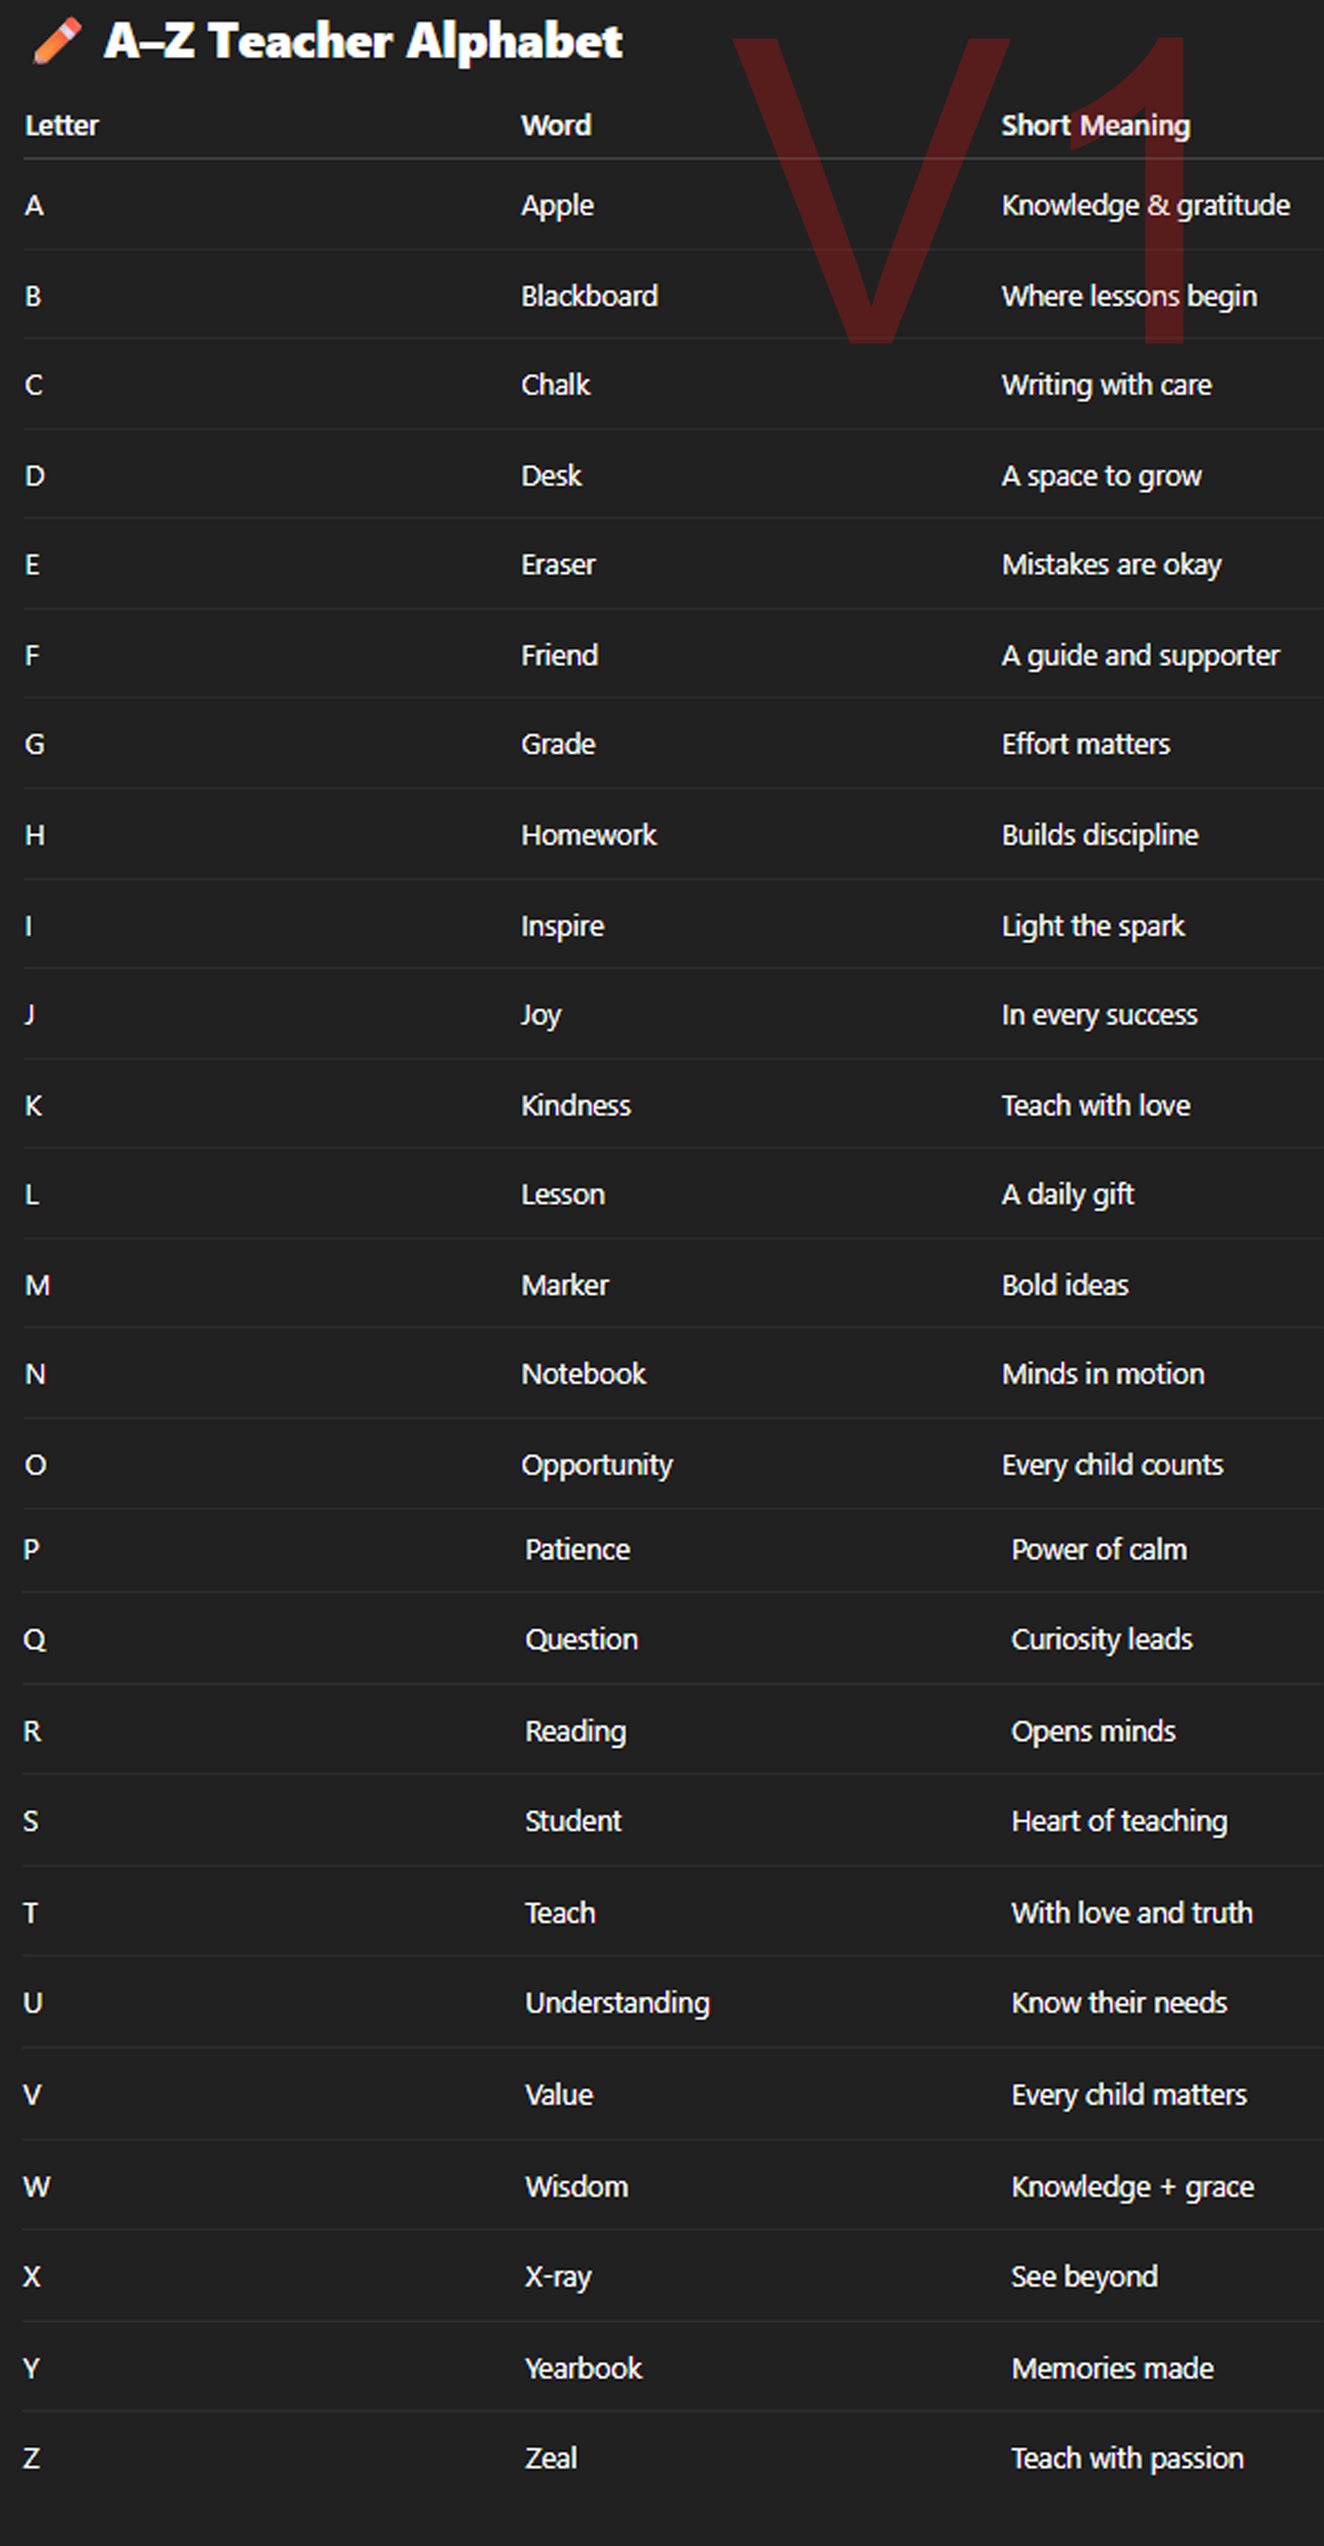Click the 'Curiosity leads' meaning
The height and width of the screenshot is (2546, 1324).
(1102, 1640)
